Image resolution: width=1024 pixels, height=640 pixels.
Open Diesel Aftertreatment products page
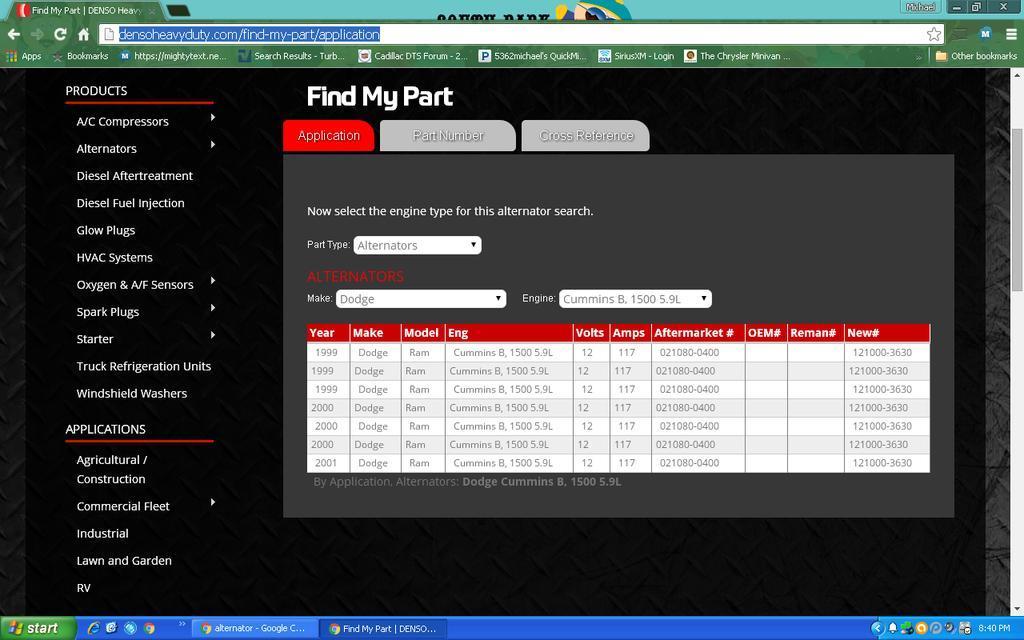pyautogui.click(x=135, y=176)
